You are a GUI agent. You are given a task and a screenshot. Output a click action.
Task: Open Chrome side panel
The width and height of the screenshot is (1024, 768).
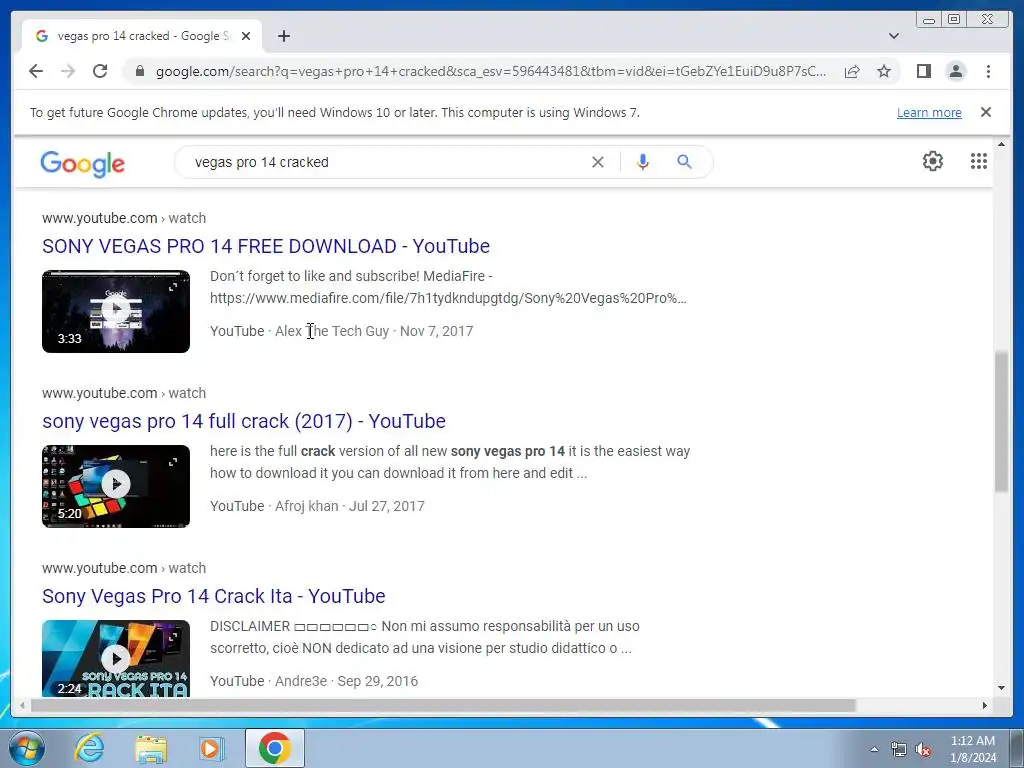923,71
